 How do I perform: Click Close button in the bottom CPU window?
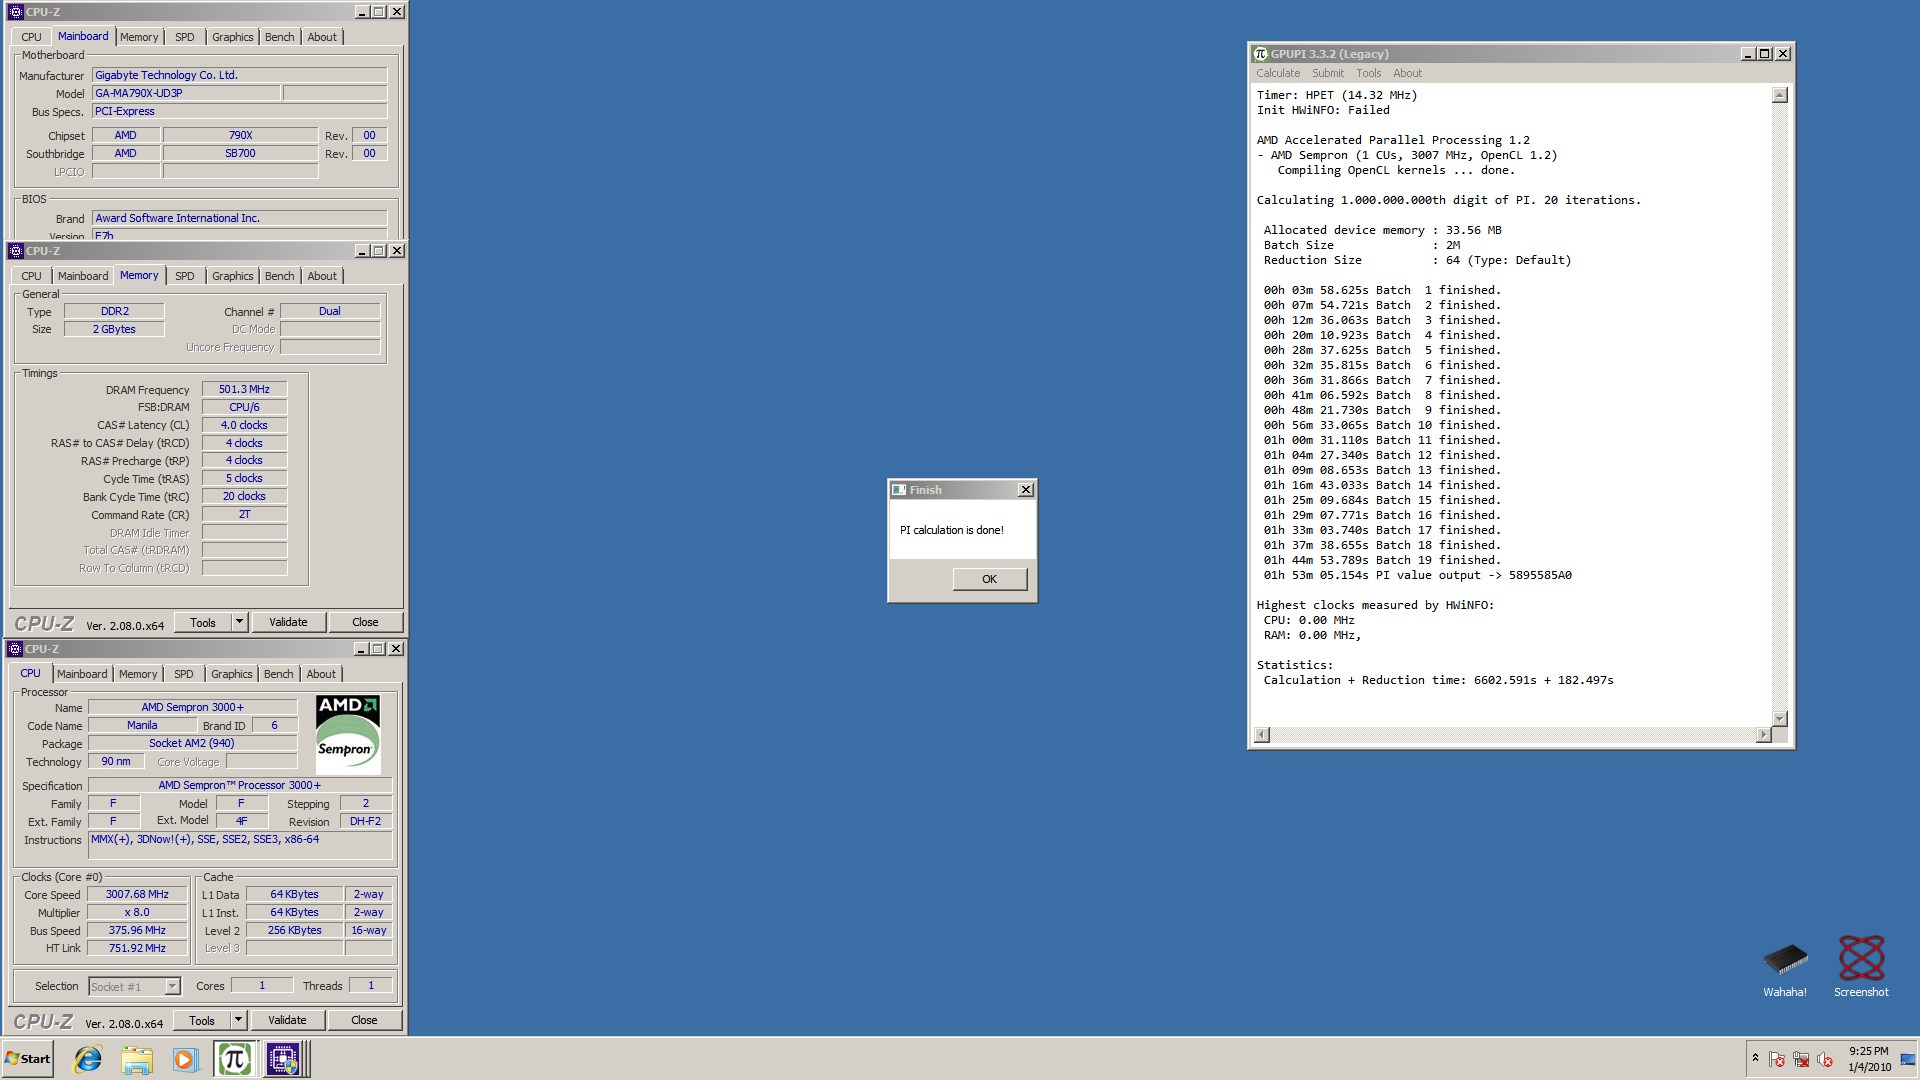point(364,1020)
